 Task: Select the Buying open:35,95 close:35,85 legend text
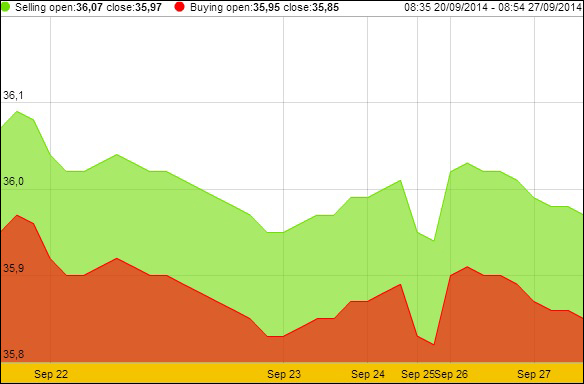click(x=264, y=7)
